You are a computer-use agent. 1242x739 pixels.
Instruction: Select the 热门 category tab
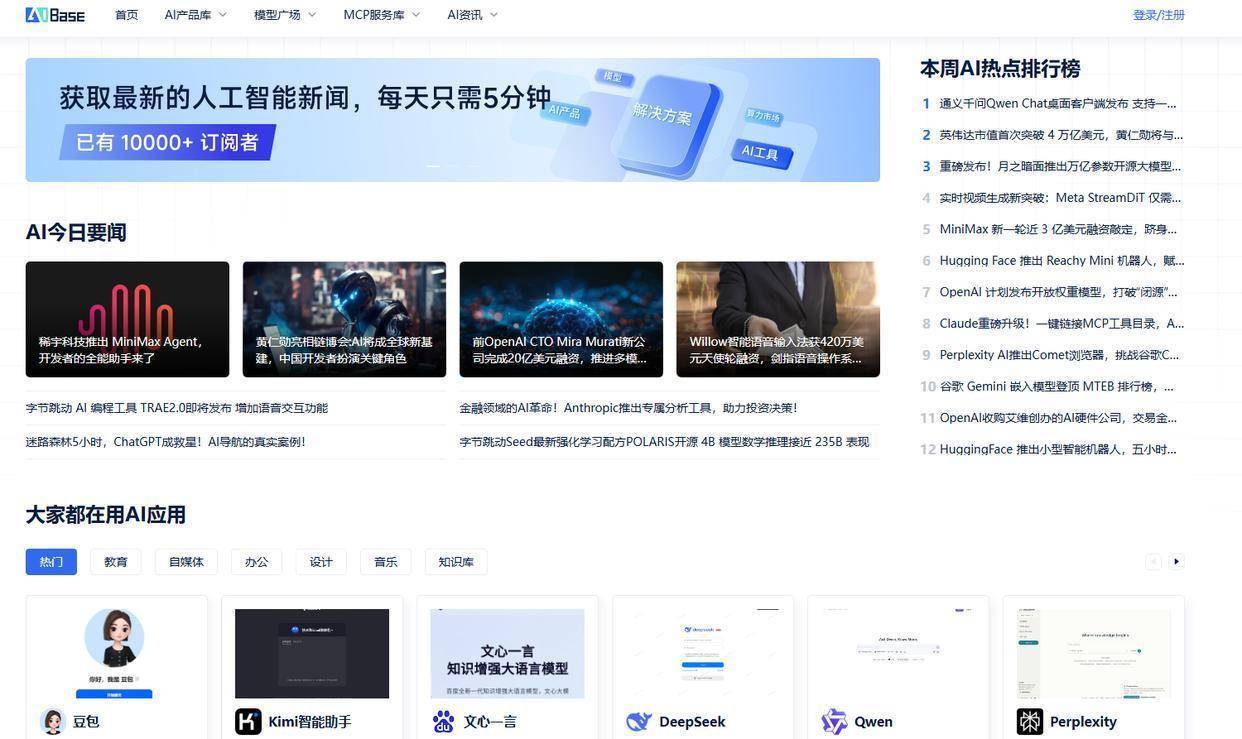51,562
